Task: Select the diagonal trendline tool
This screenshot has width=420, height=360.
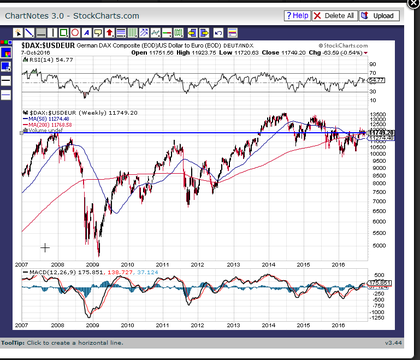Action: coord(29,33)
